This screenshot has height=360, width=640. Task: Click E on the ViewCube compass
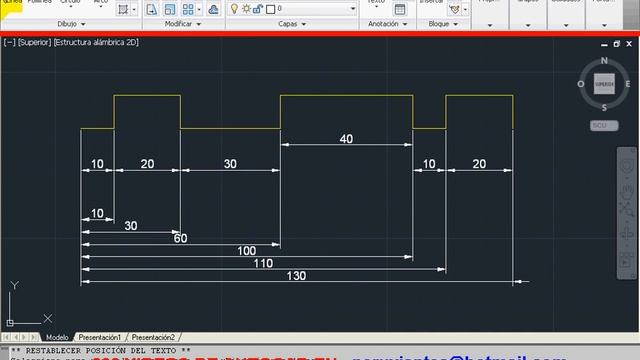(x=628, y=84)
